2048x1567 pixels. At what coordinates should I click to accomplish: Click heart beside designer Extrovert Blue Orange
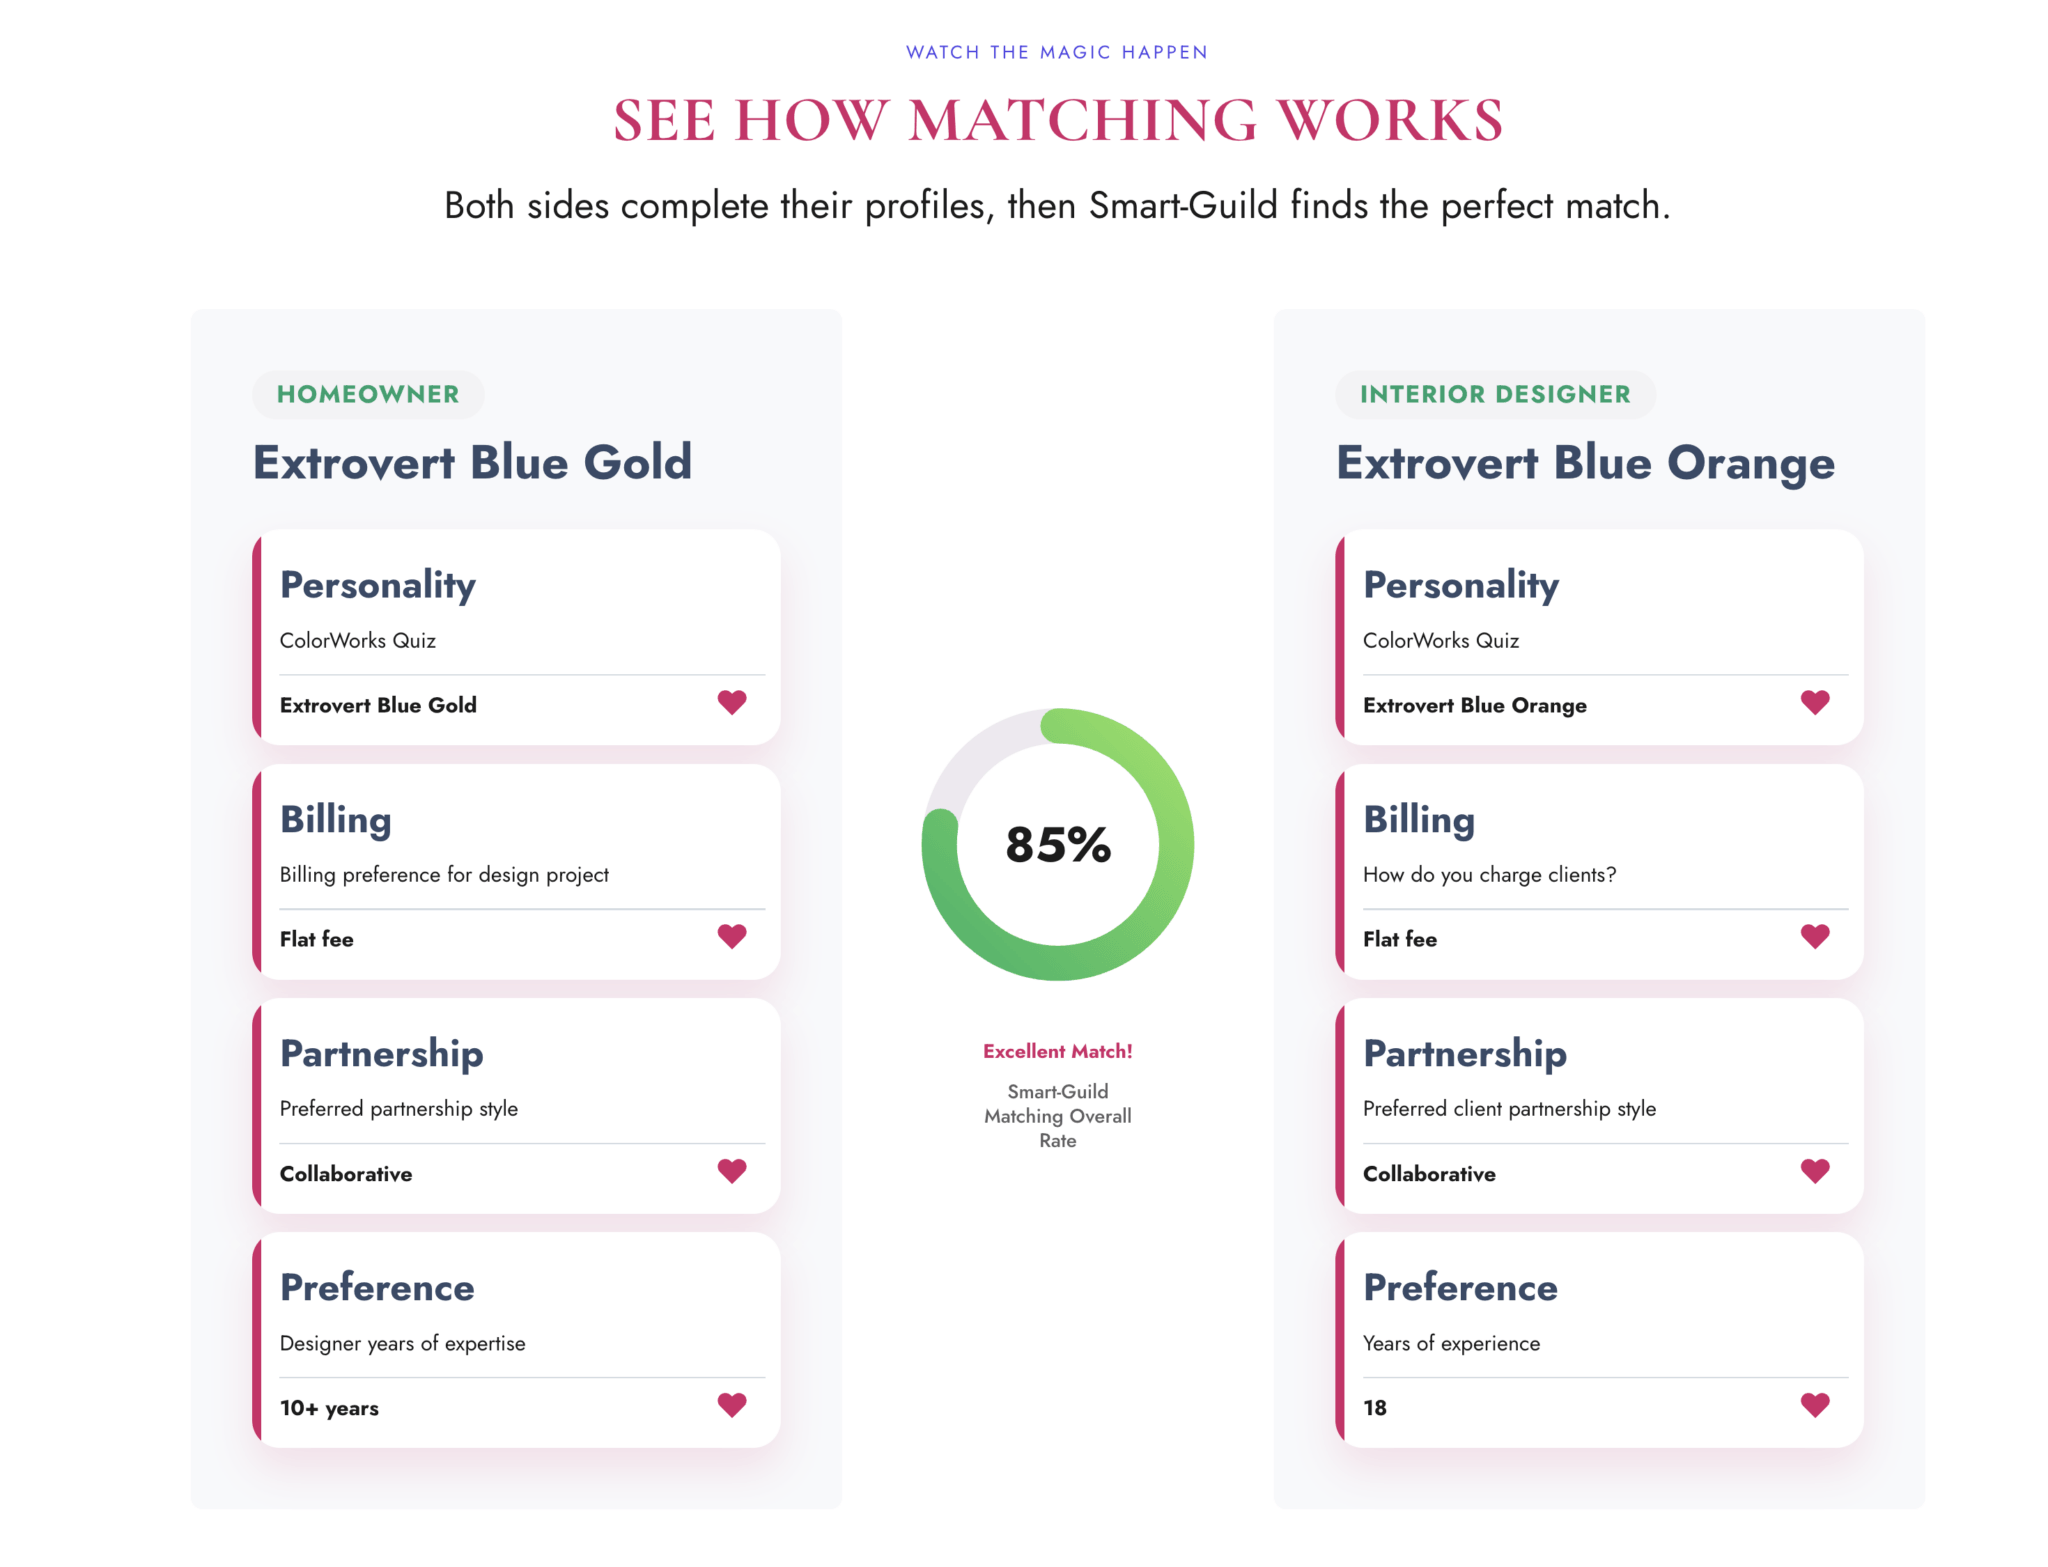(x=1815, y=702)
